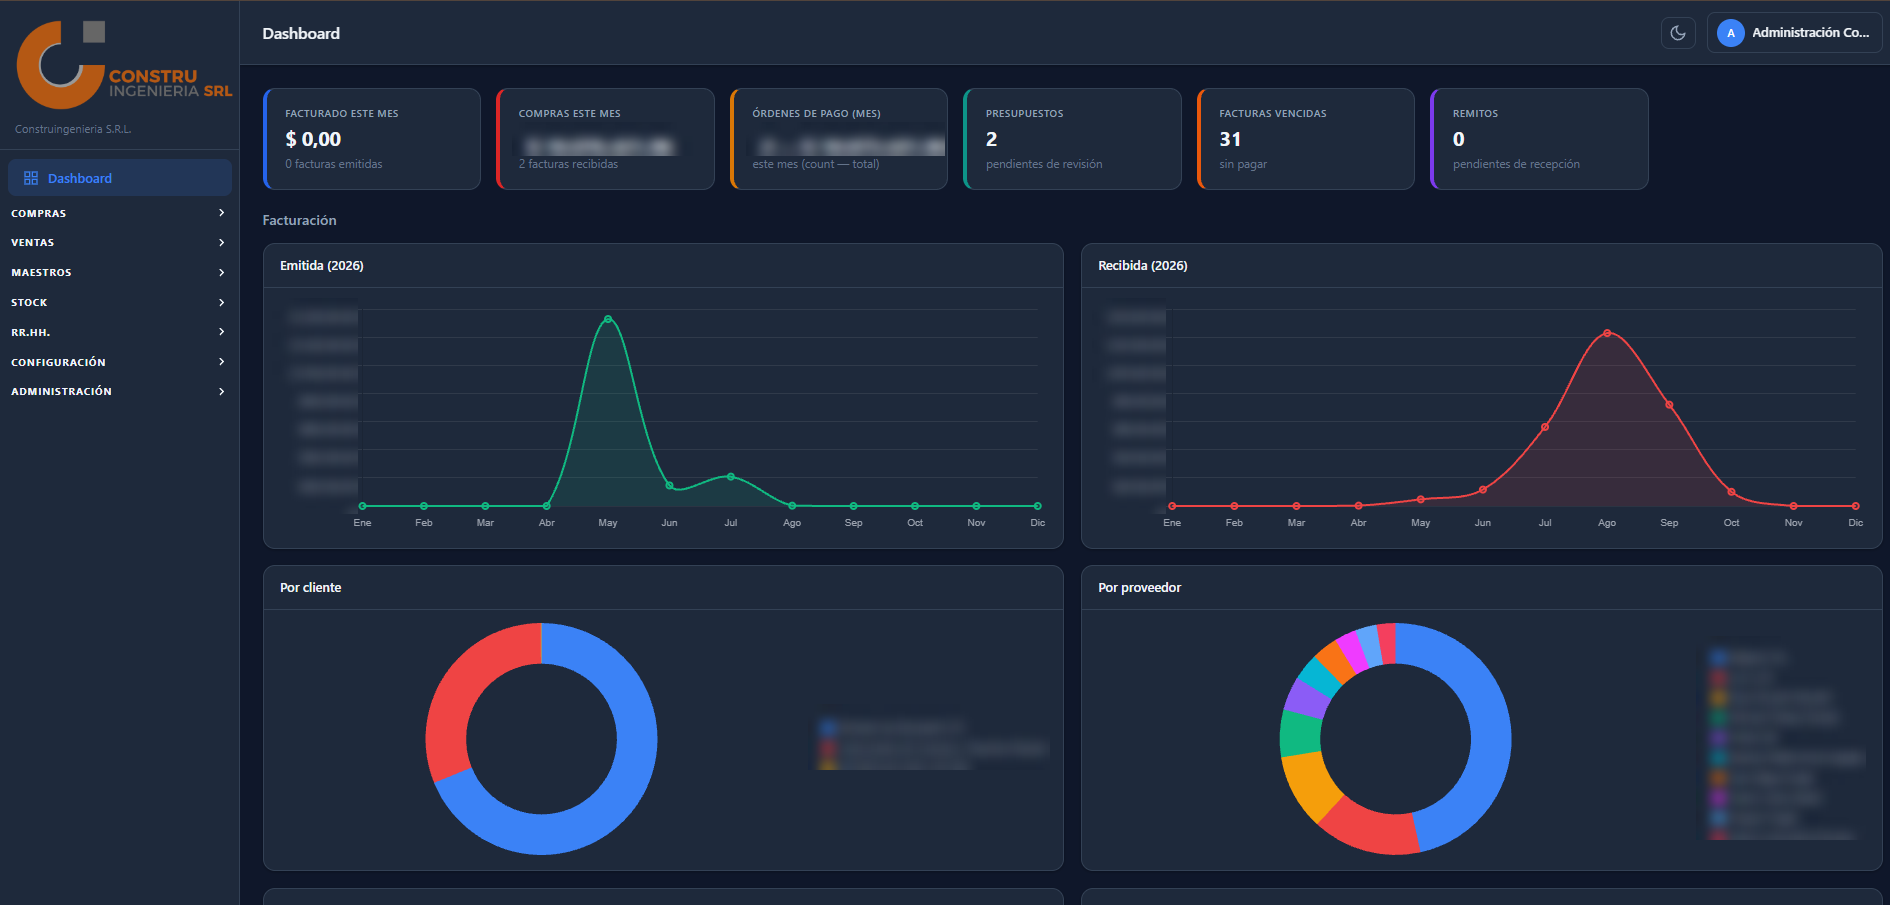
Task: Click the Jul data point on Emitida chart
Action: pos(731,477)
